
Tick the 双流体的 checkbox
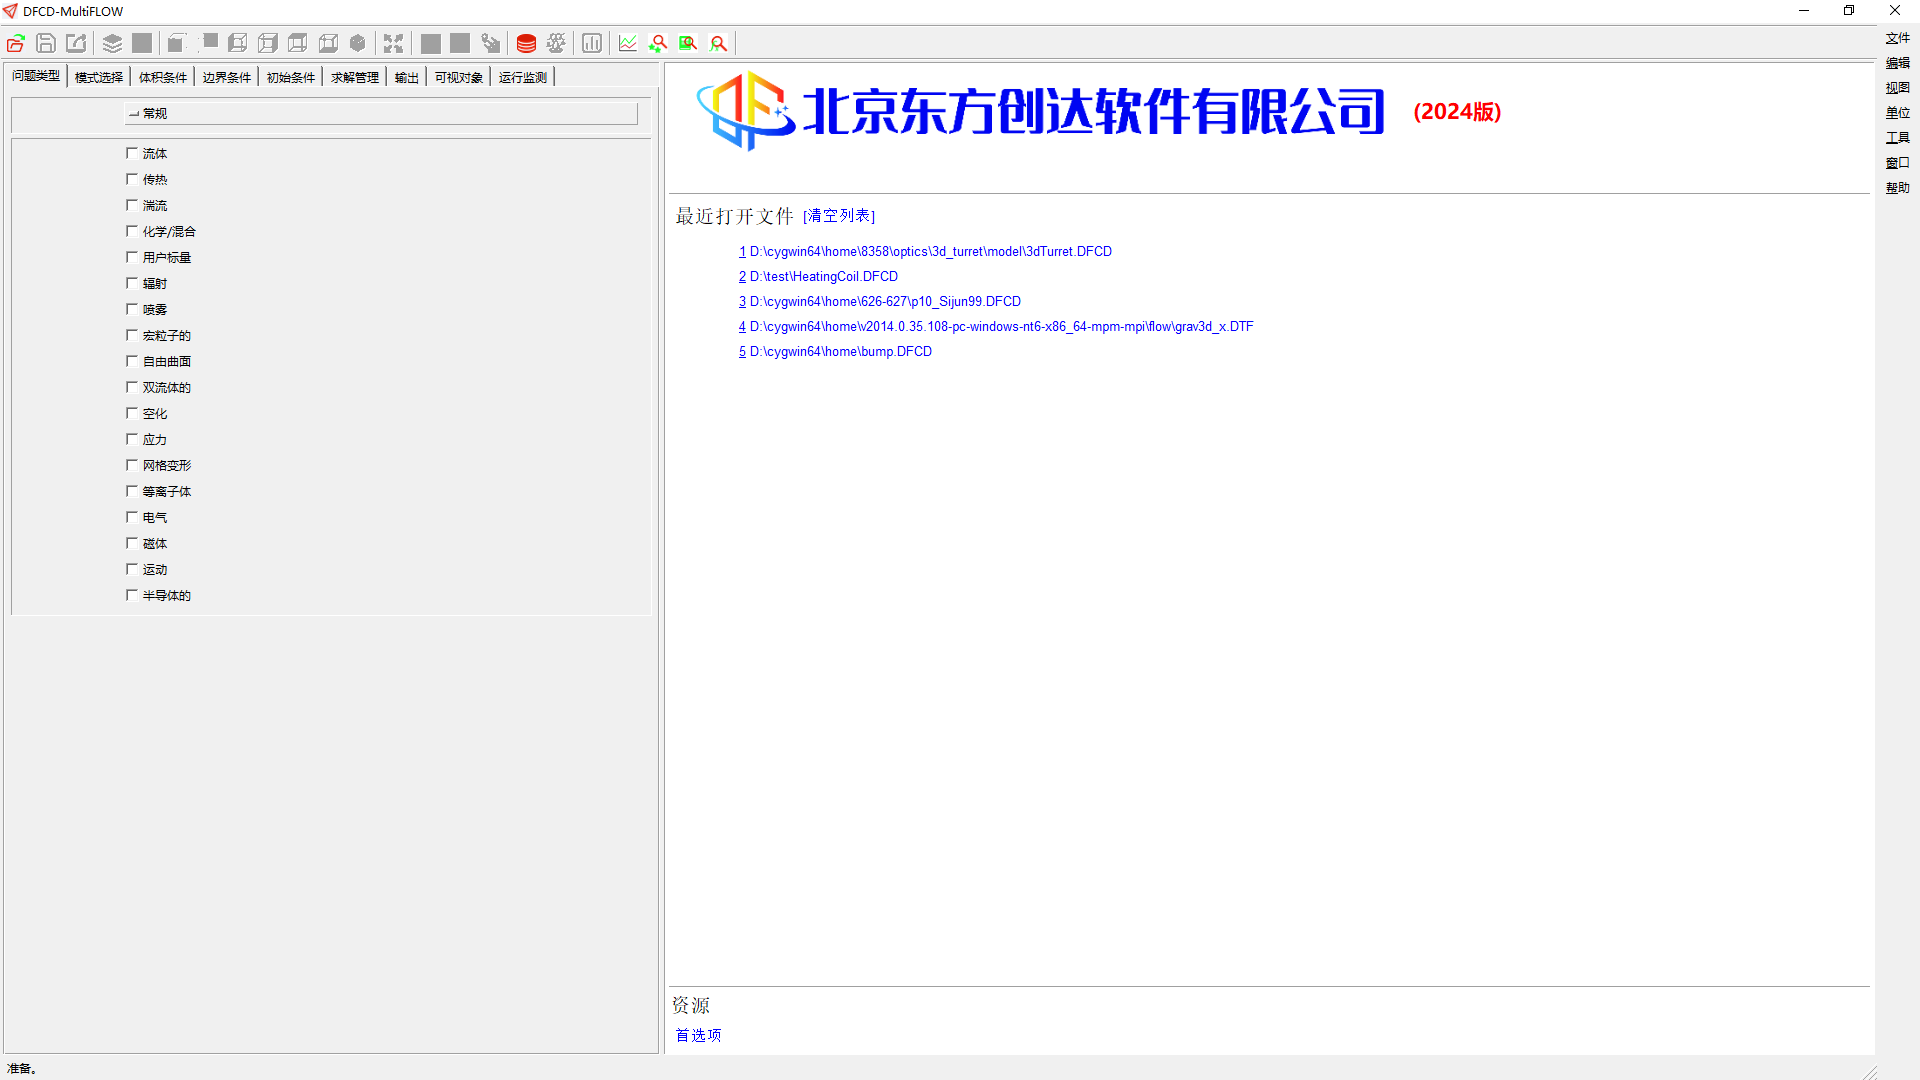coord(132,387)
